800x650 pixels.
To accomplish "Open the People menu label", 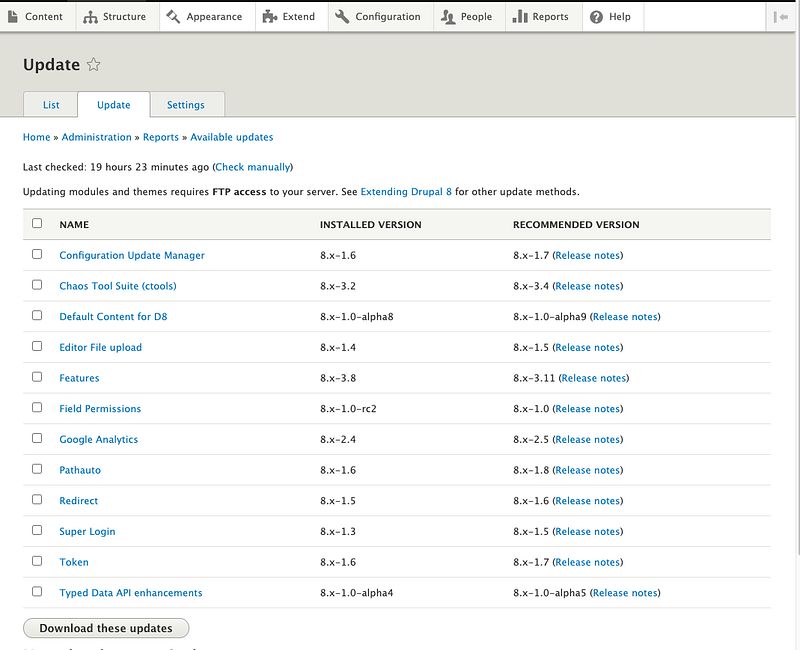I will coord(477,17).
